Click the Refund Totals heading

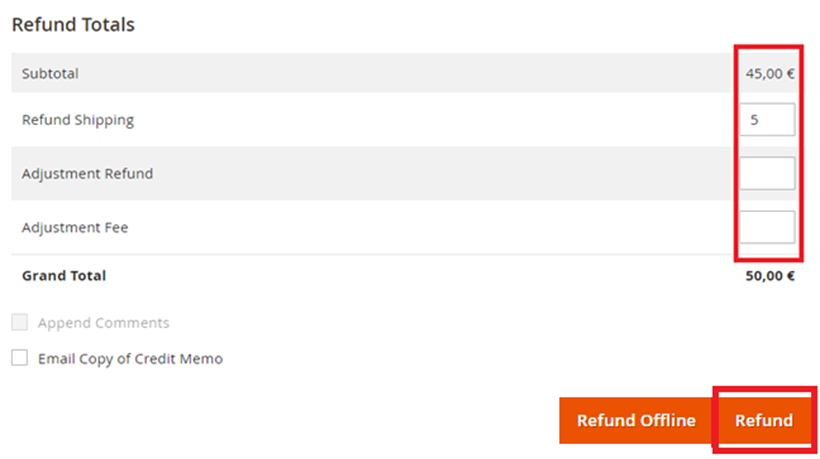click(73, 24)
